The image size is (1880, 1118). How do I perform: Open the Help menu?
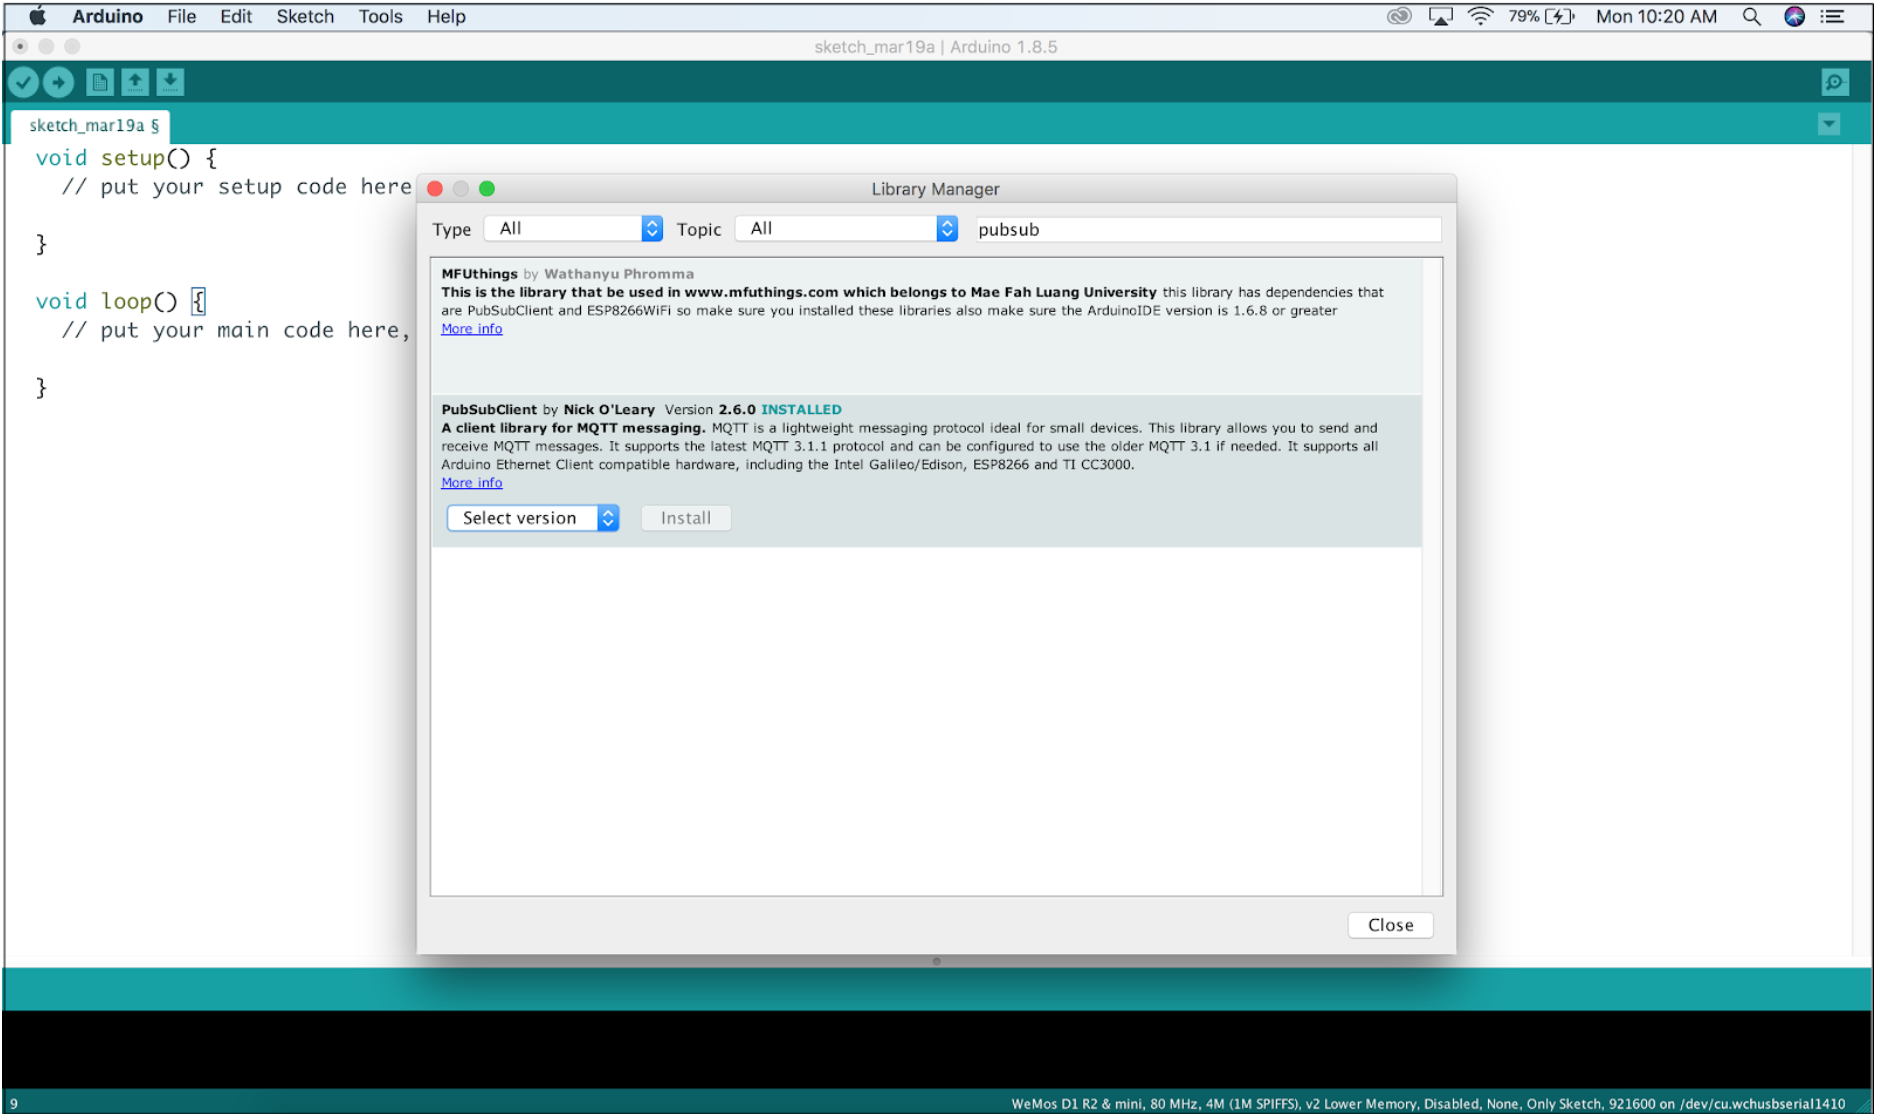(x=446, y=16)
